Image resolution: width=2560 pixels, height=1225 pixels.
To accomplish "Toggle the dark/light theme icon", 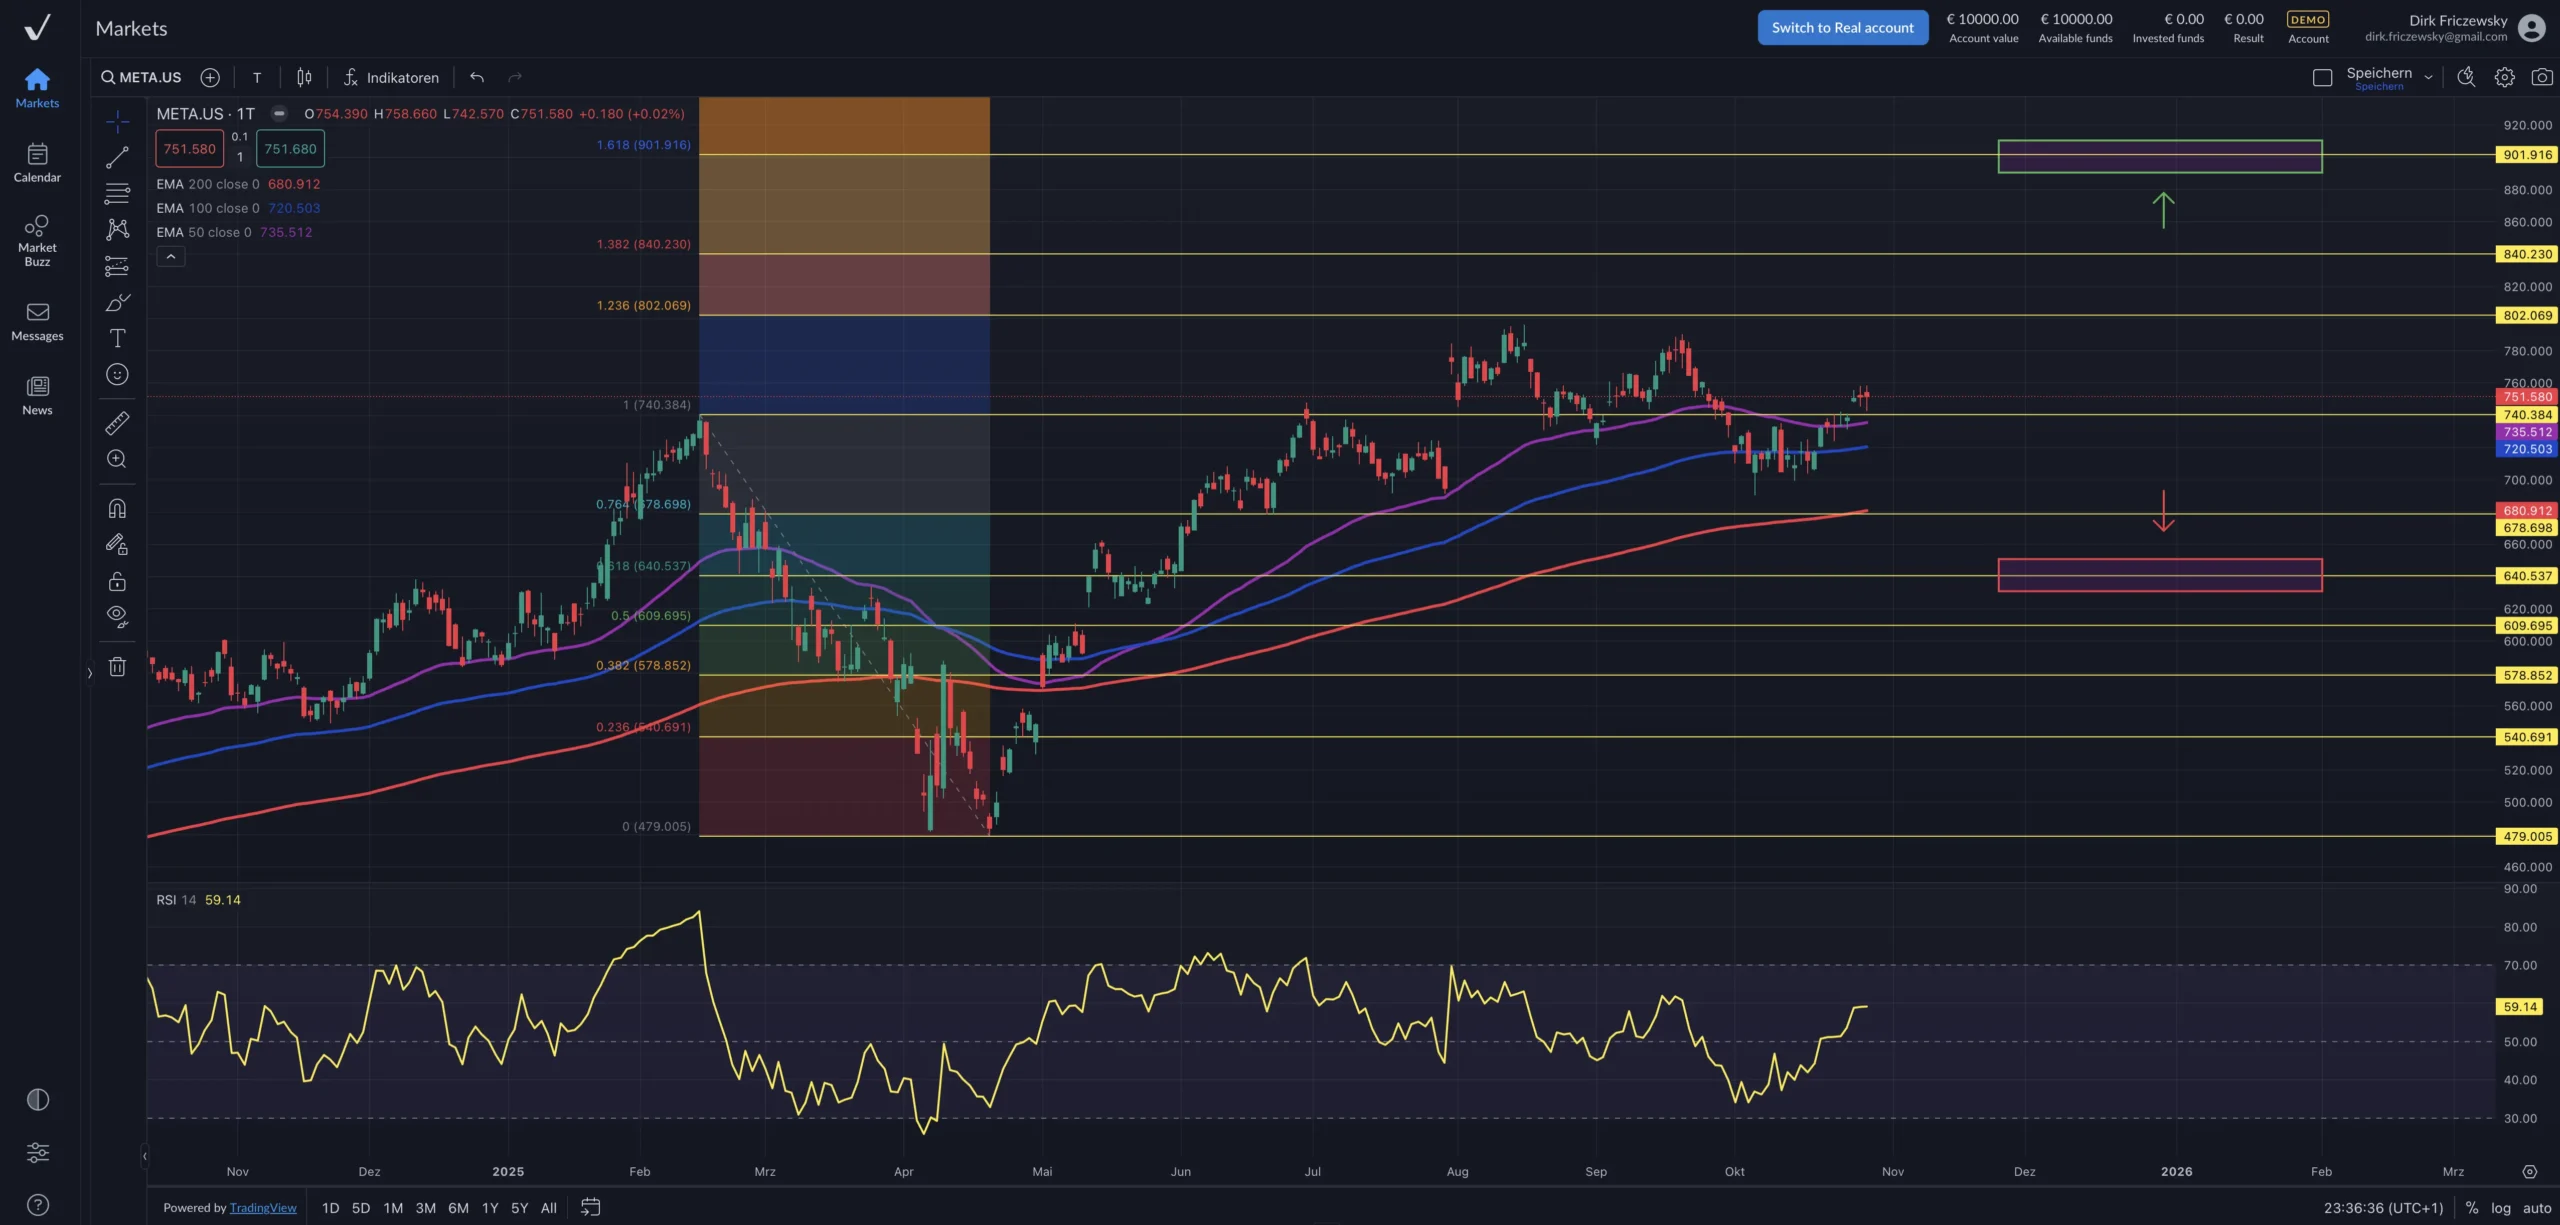I will click(x=37, y=1100).
